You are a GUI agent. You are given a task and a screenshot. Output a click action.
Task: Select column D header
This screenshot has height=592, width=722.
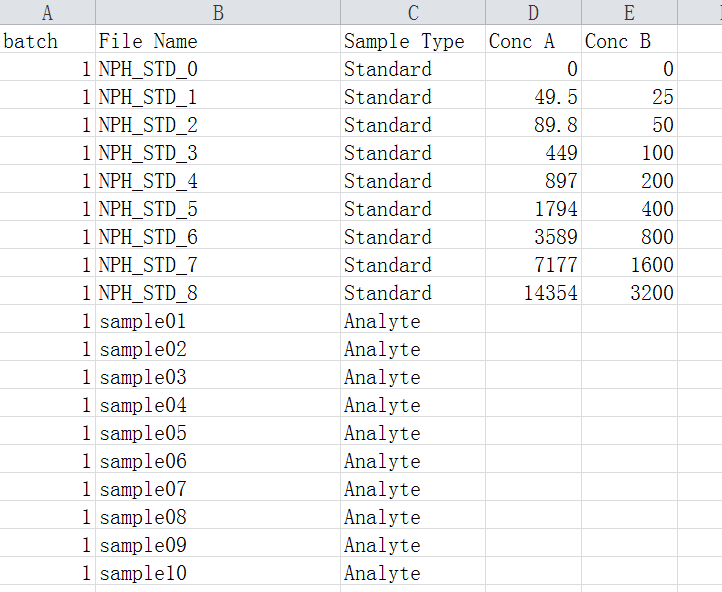coord(533,12)
